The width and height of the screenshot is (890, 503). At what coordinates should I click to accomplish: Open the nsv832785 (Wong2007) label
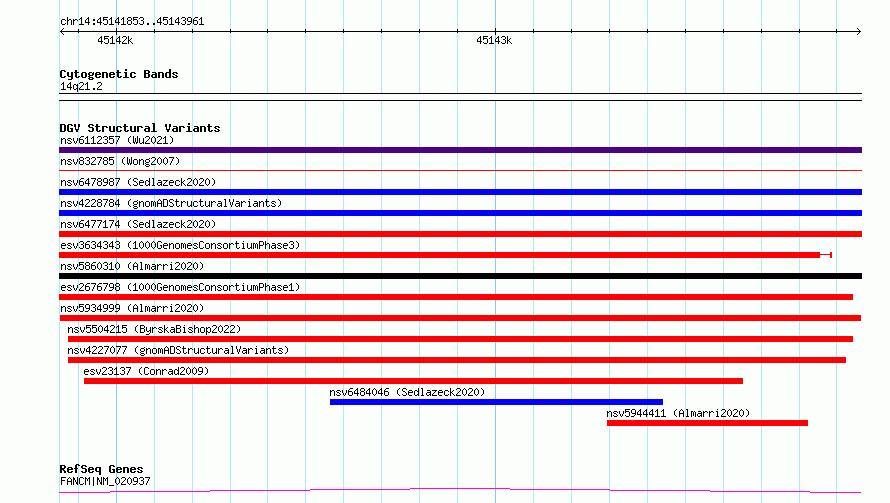click(x=120, y=161)
